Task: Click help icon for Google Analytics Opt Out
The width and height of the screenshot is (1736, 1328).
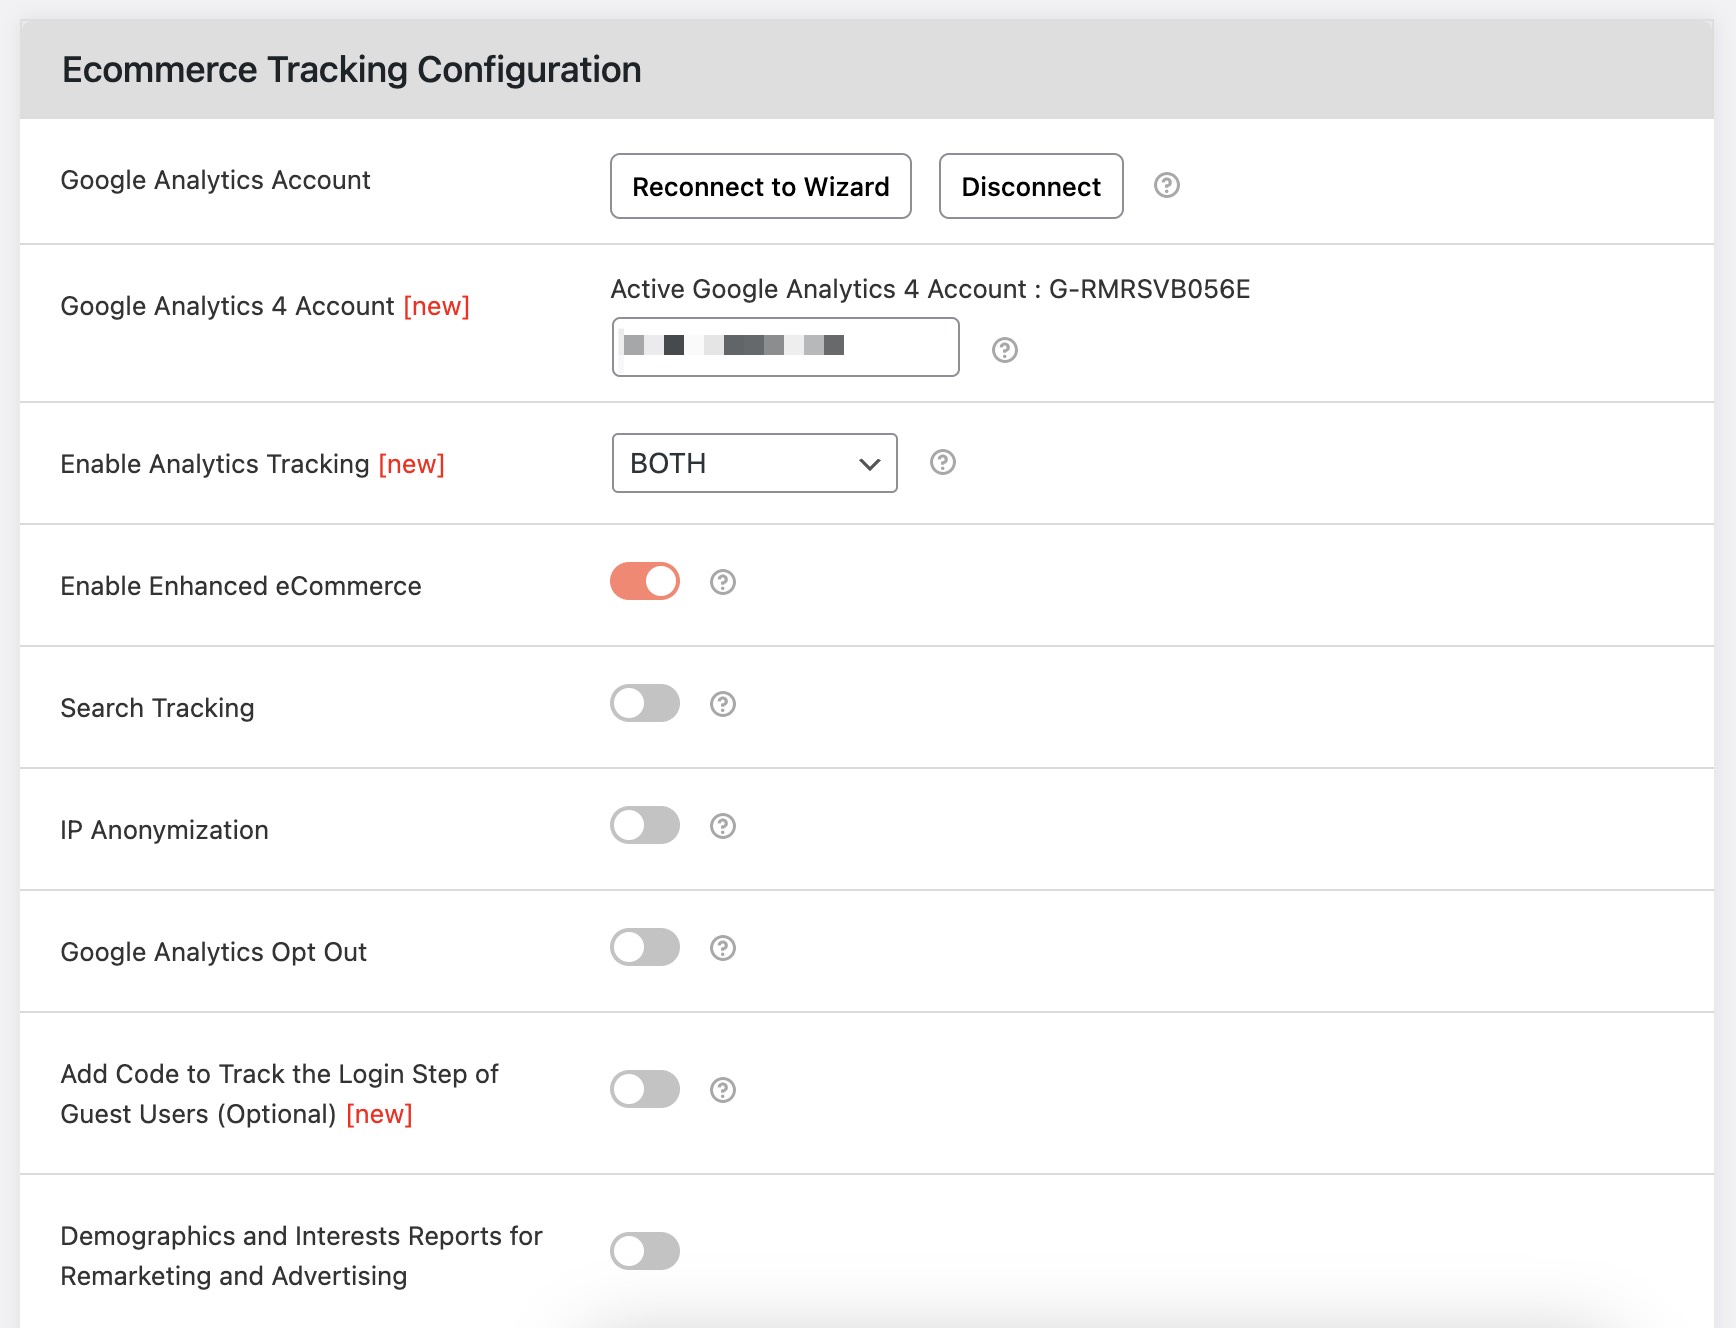Action: coord(722,948)
